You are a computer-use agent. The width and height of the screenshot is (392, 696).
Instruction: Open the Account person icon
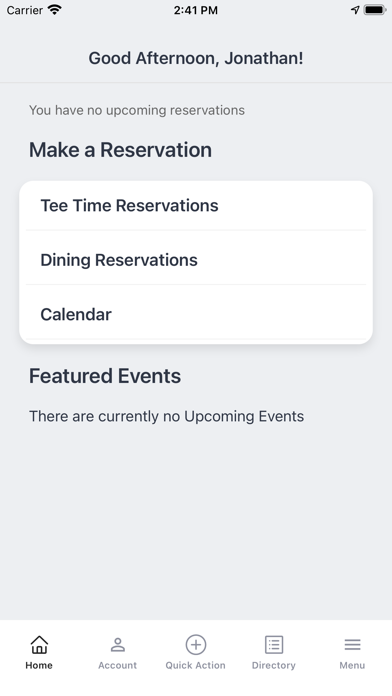[118, 645]
